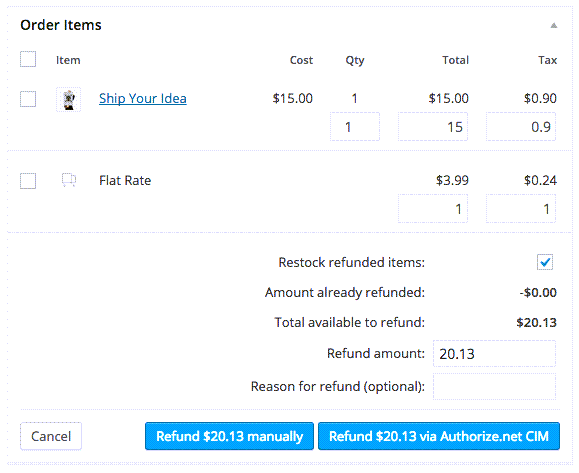The image size is (579, 473).
Task: Check the Flat Rate row checkbox
Action: tap(28, 181)
